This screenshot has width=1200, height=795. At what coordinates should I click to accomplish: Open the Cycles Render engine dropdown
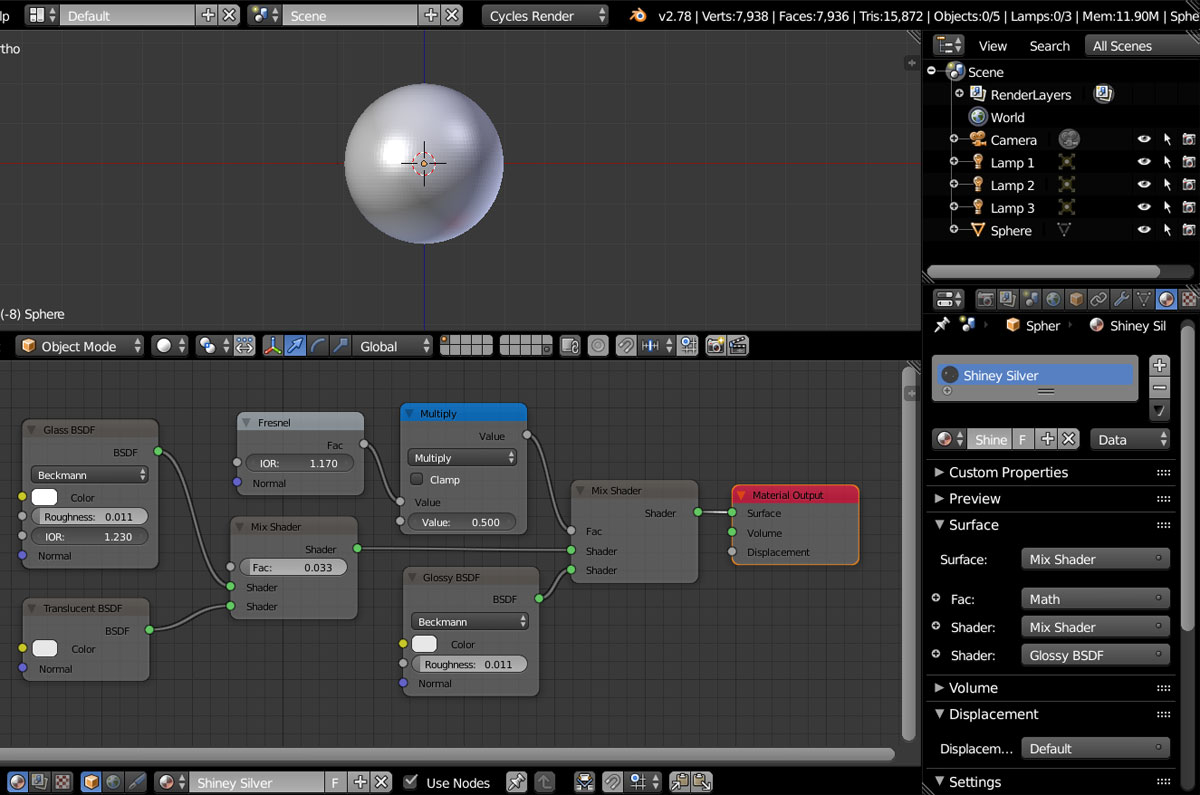coord(546,15)
